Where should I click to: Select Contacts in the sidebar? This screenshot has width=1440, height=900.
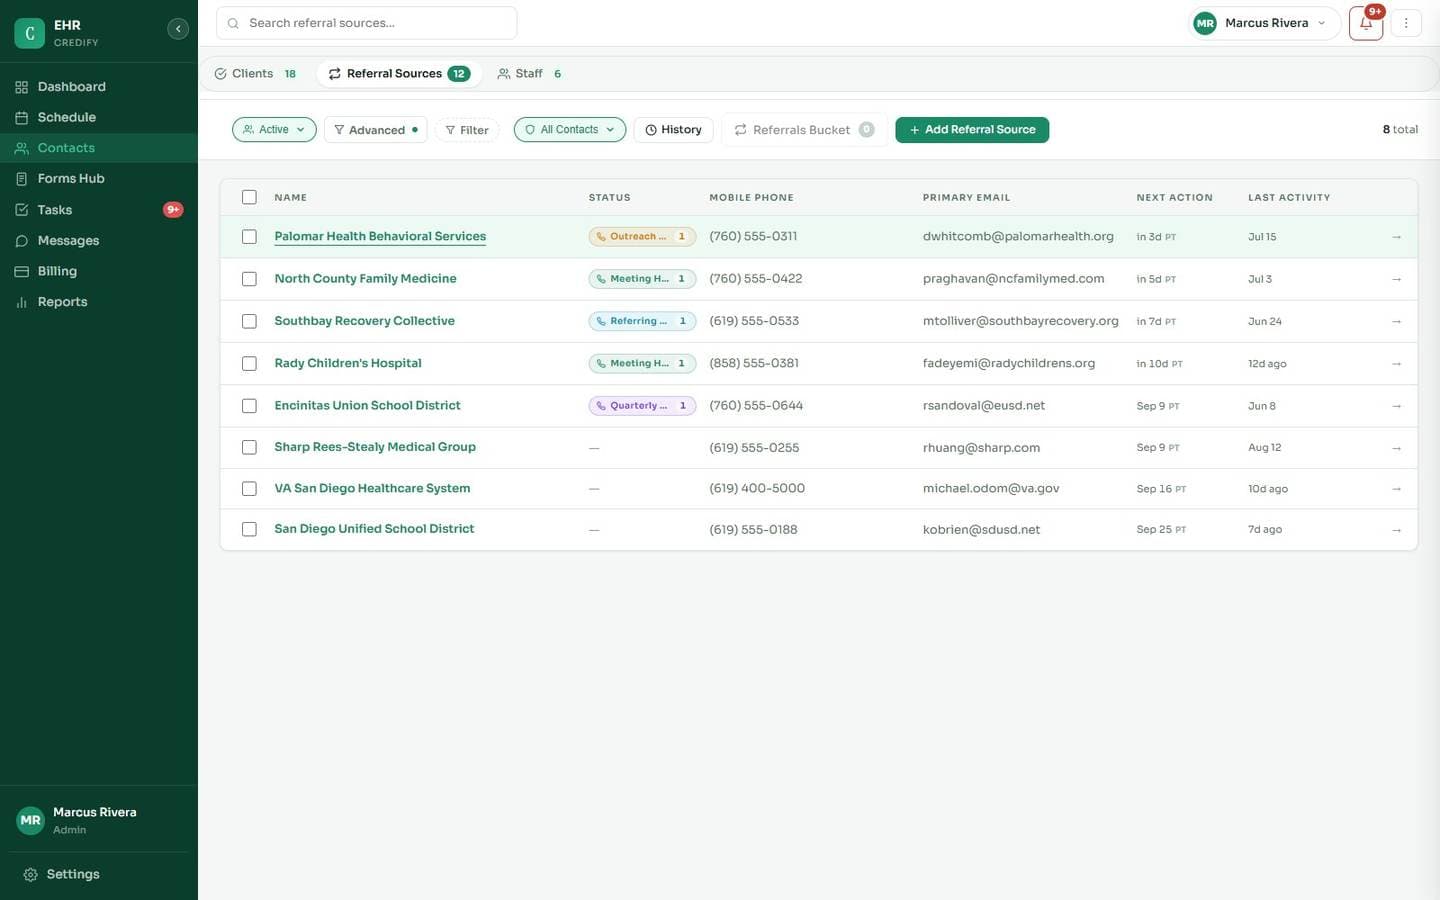[x=98, y=148]
